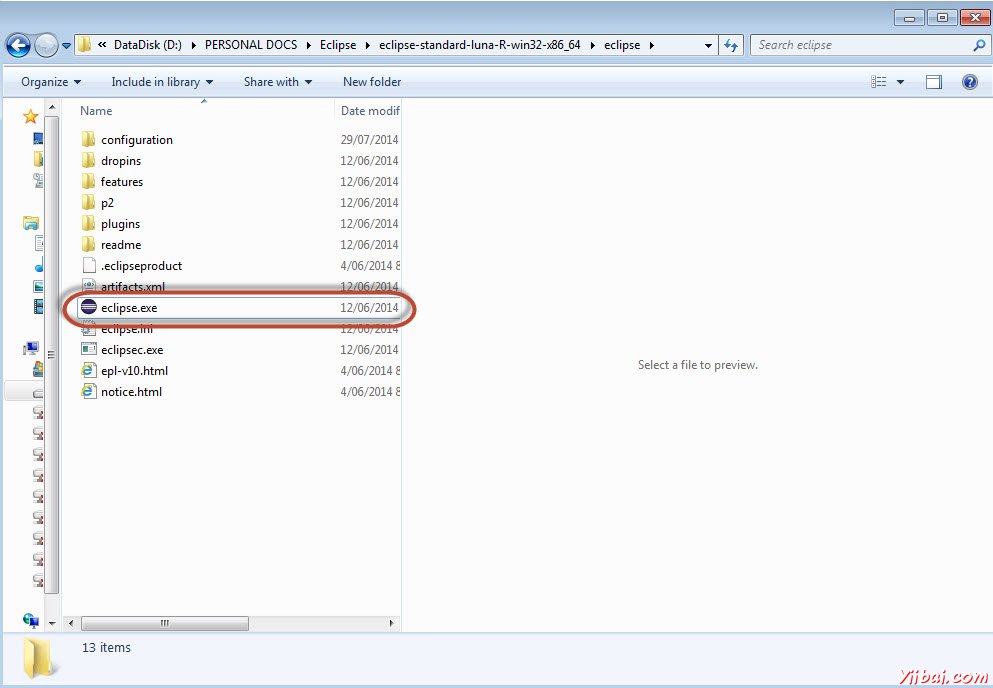Create a new folder with New folder button

point(371,81)
